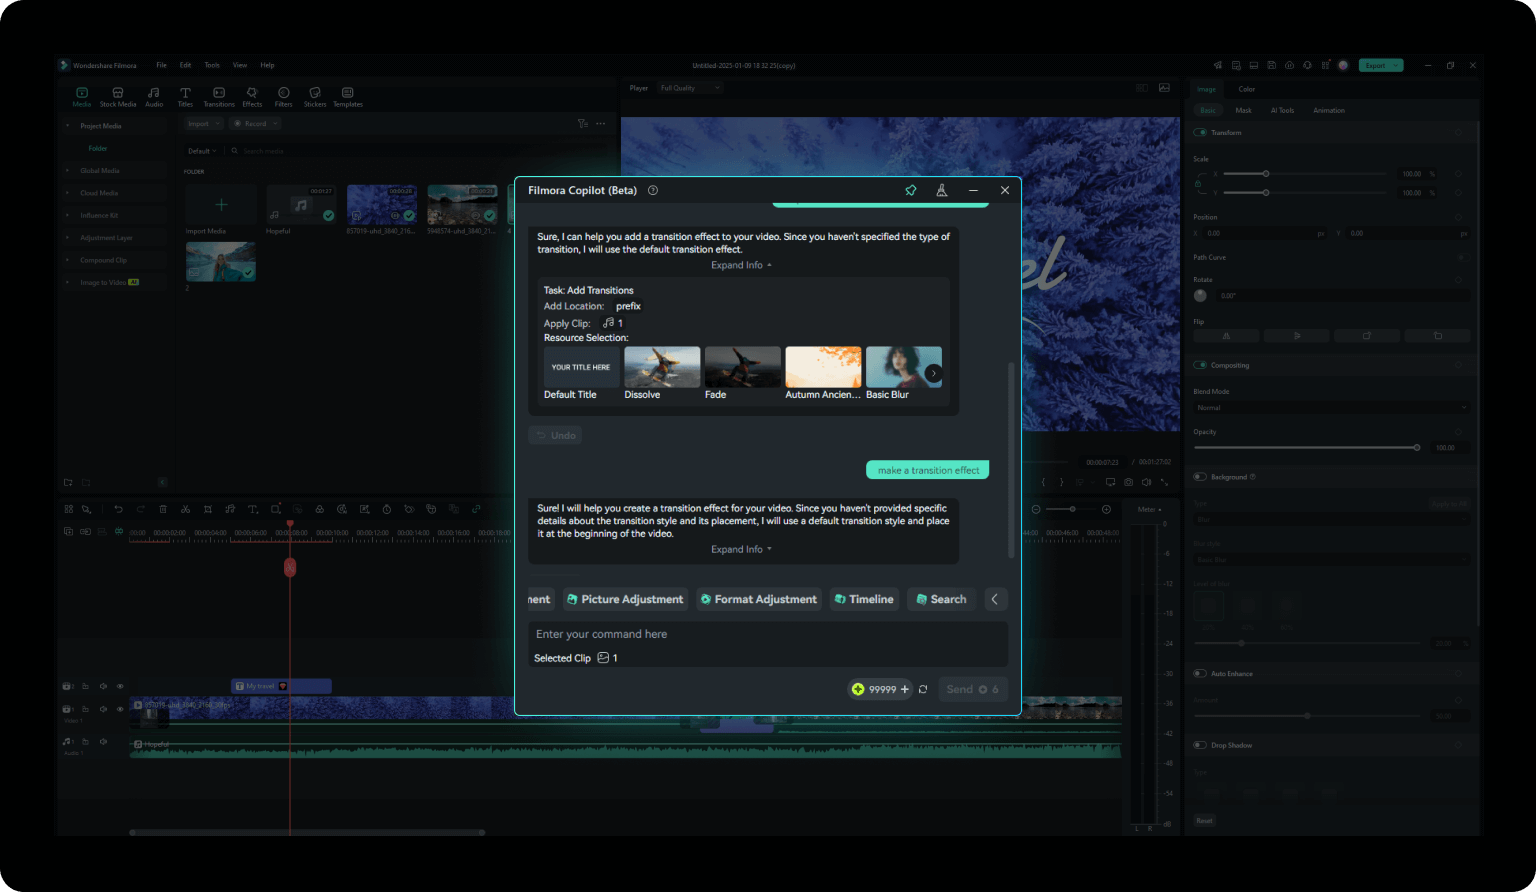The image size is (1536, 892).
Task: Pin the Filmora Copilot window
Action: click(910, 190)
